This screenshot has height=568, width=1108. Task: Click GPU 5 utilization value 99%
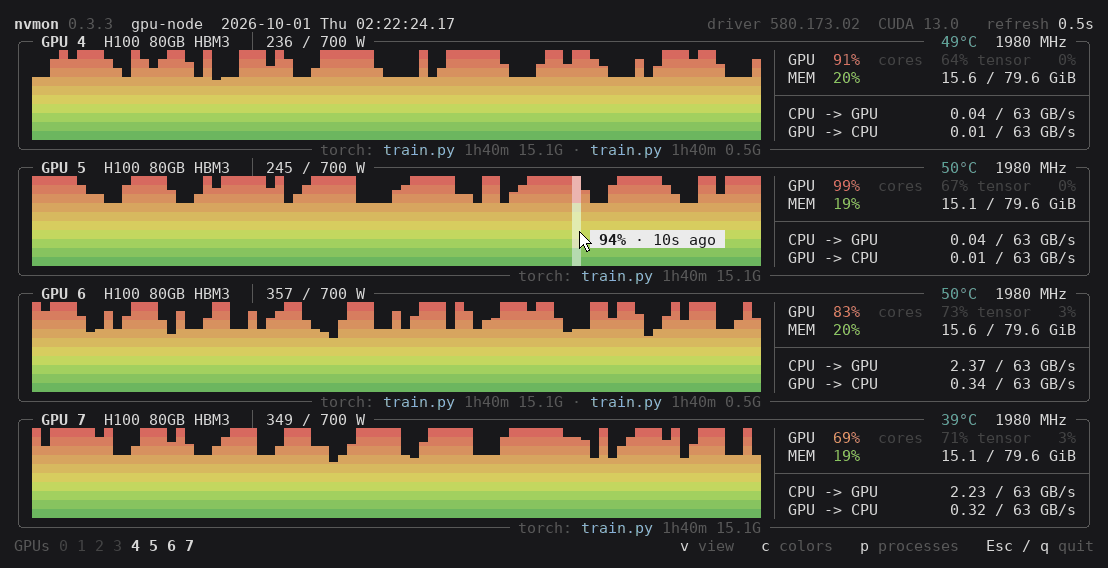point(847,186)
